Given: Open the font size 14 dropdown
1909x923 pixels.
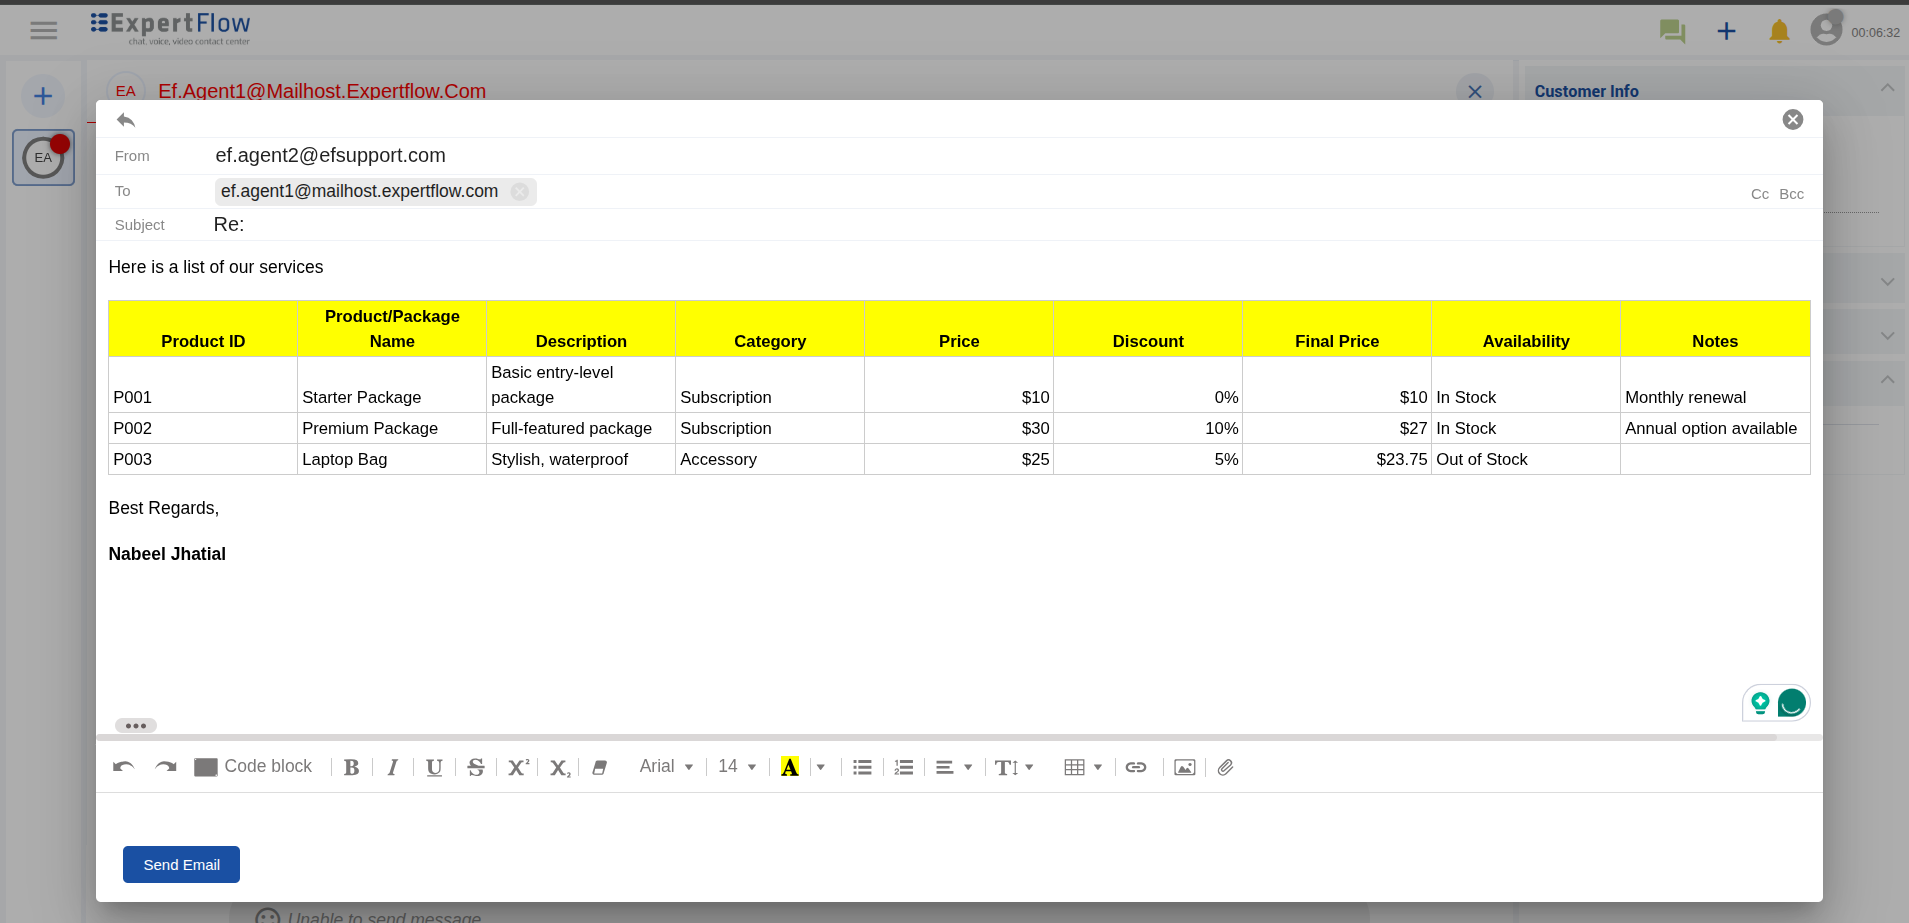Looking at the screenshot, I should pyautogui.click(x=737, y=766).
